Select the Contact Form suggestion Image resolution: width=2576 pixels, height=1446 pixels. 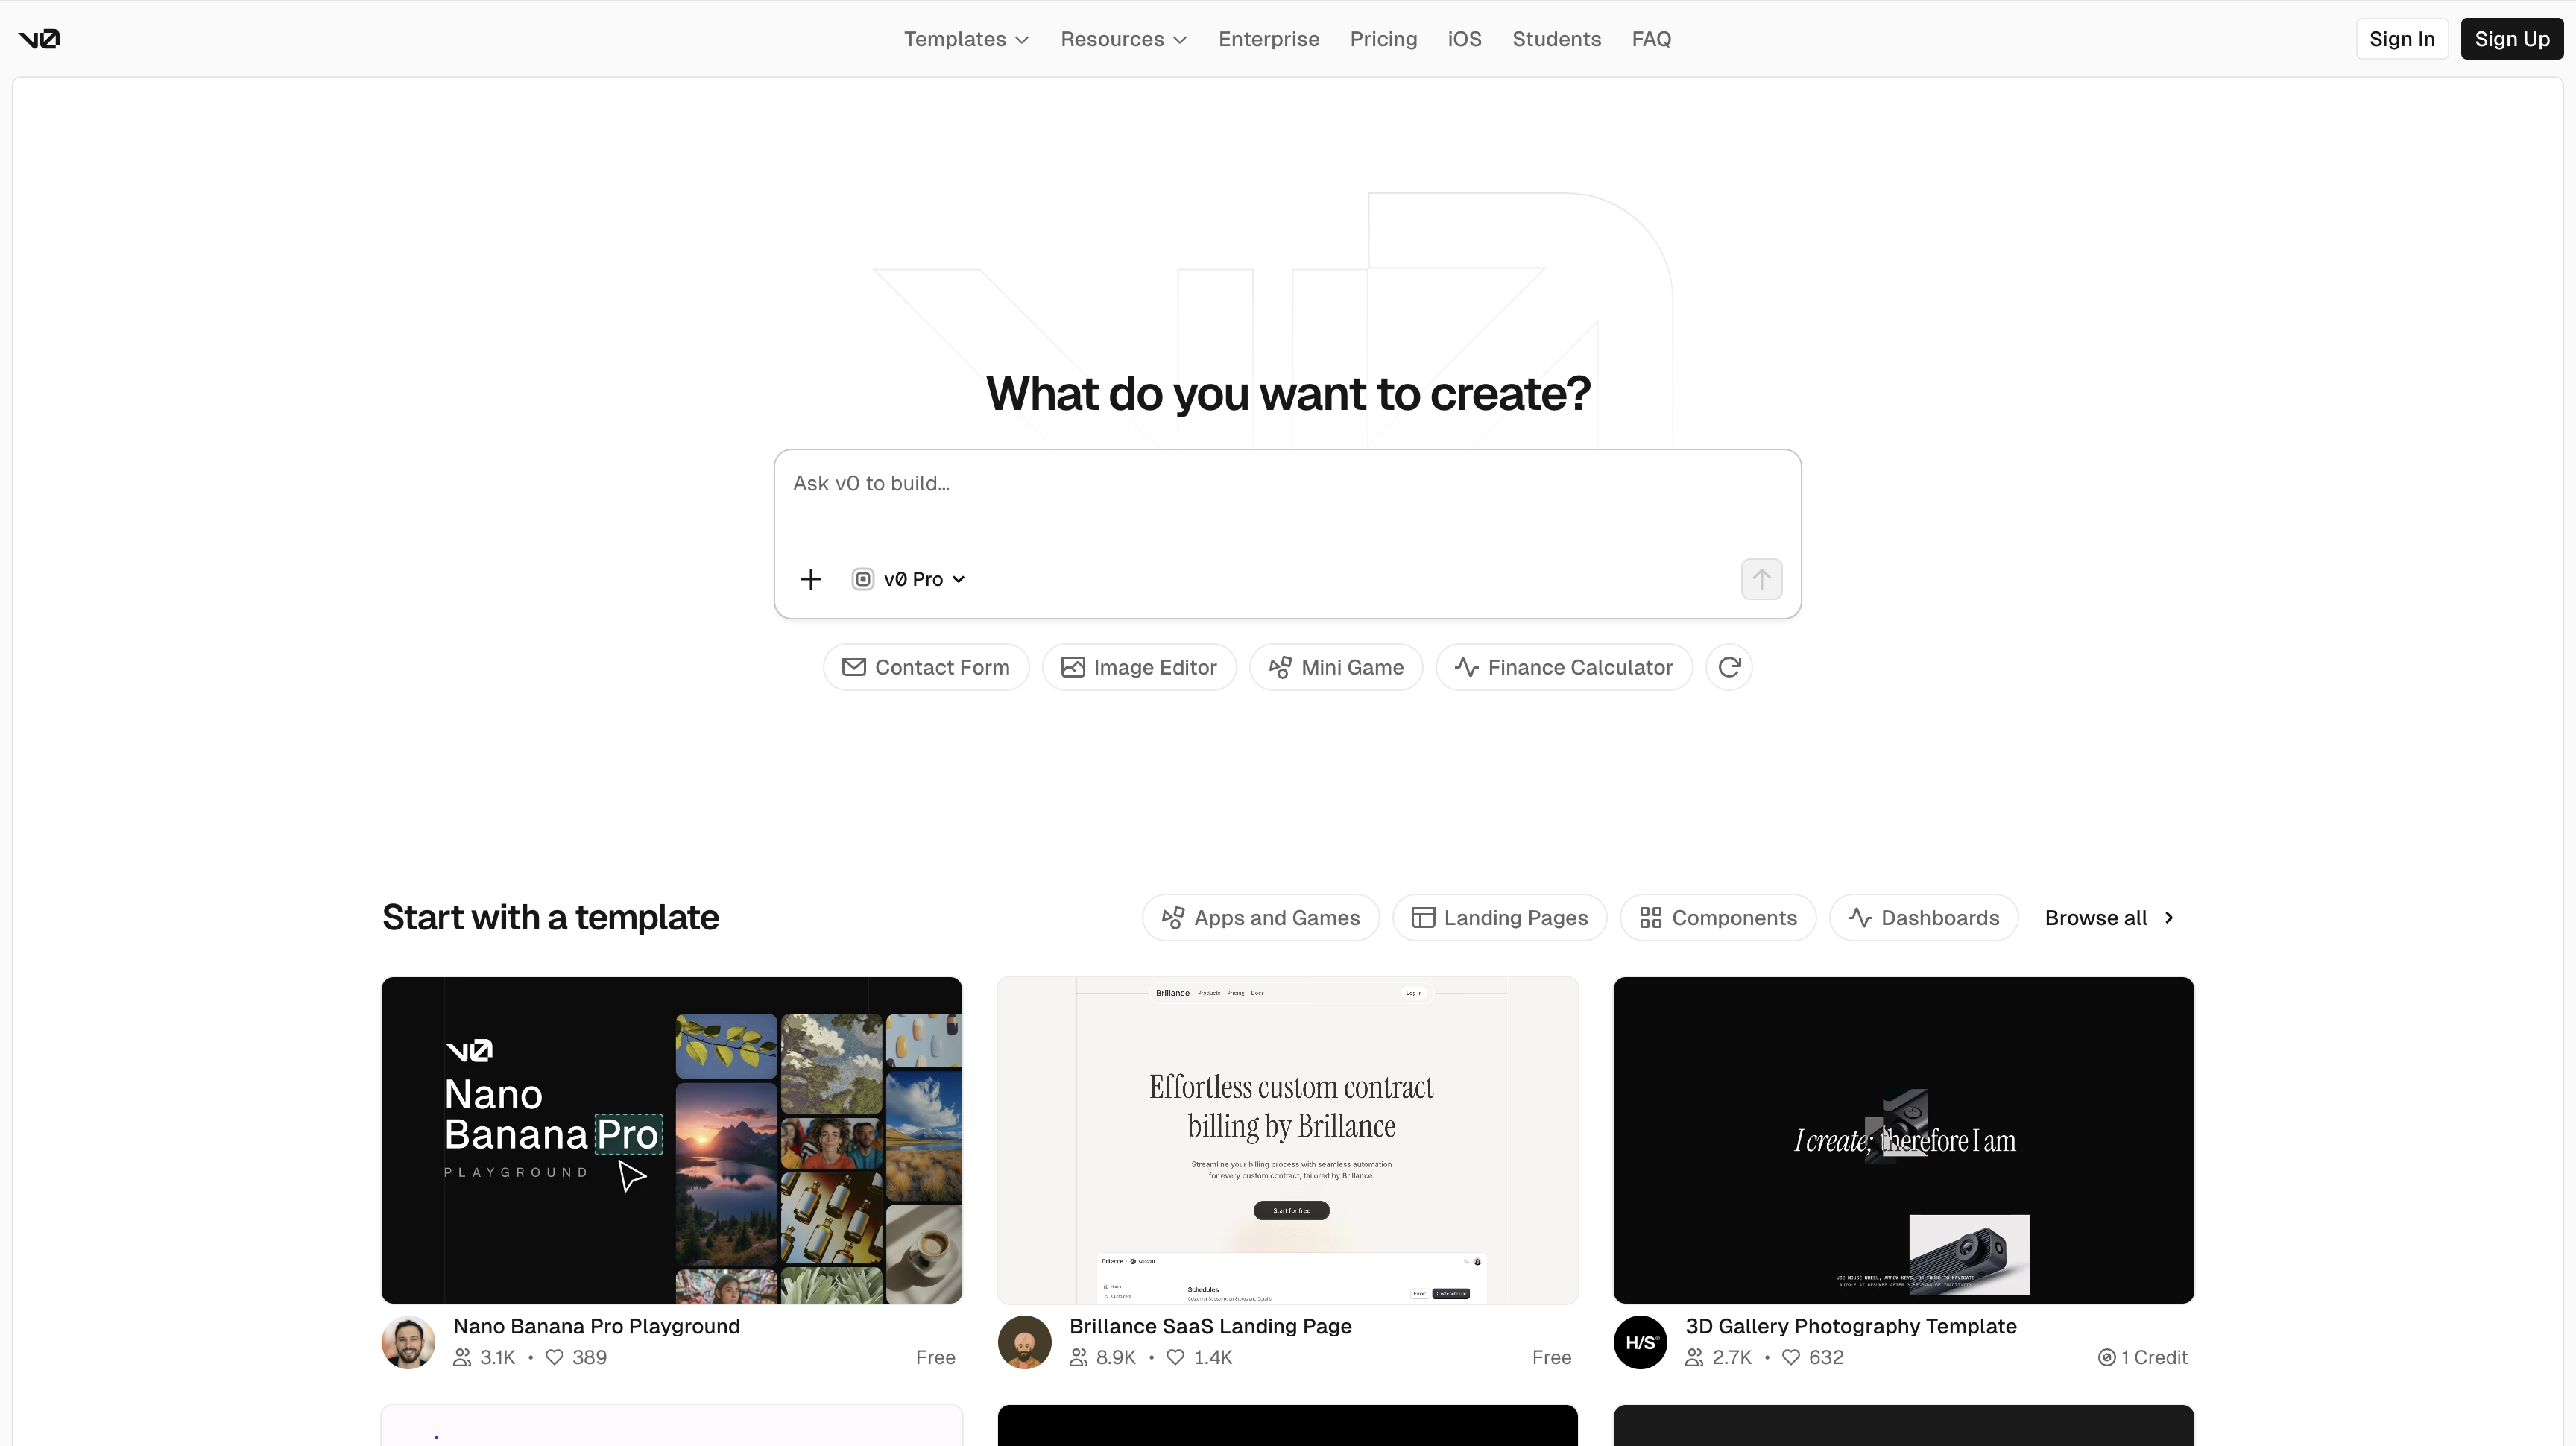click(x=925, y=667)
